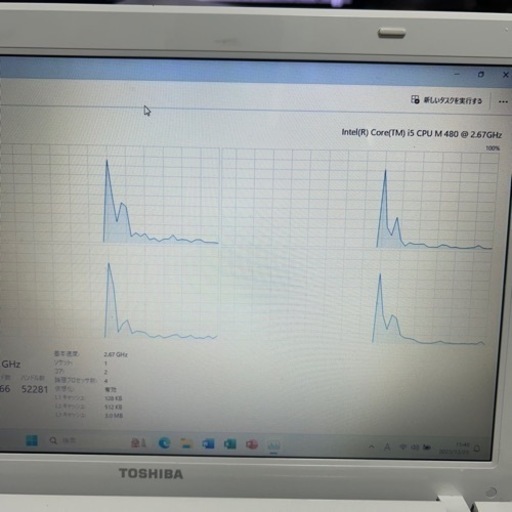The height and width of the screenshot is (512, 512).
Task: Click the logical processors count '4'
Action: pos(106,381)
